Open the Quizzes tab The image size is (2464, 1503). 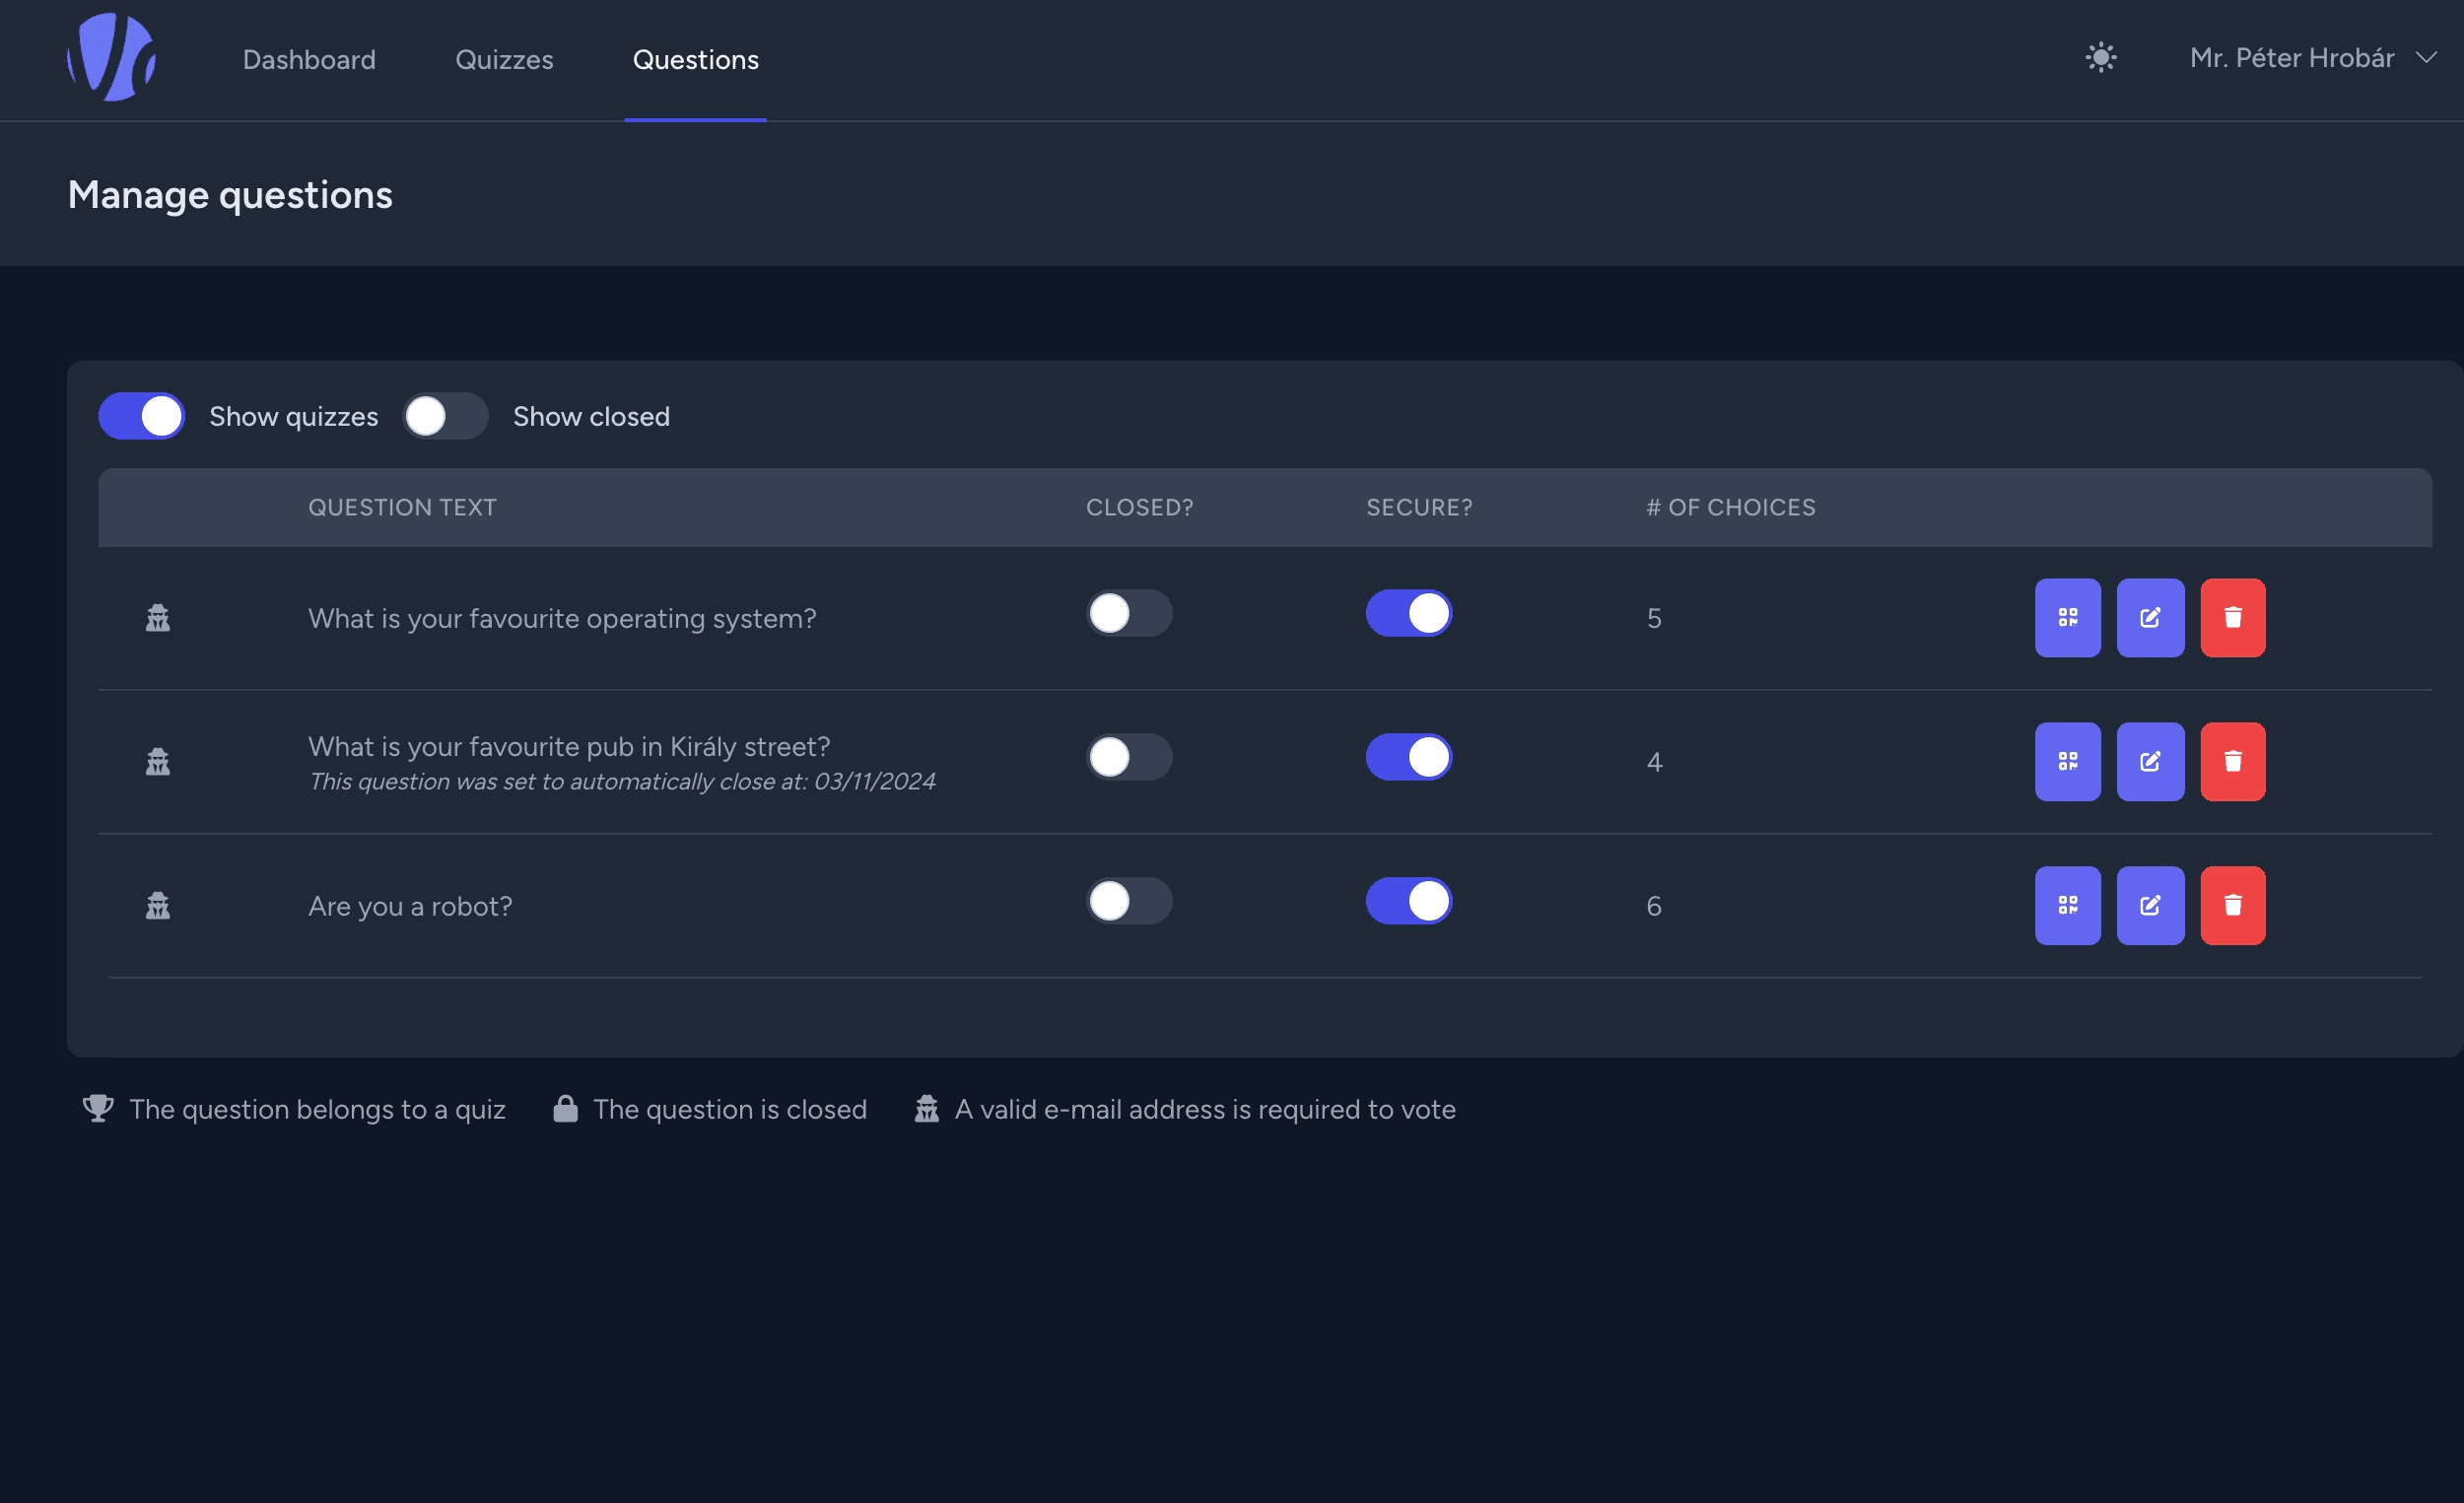point(504,60)
